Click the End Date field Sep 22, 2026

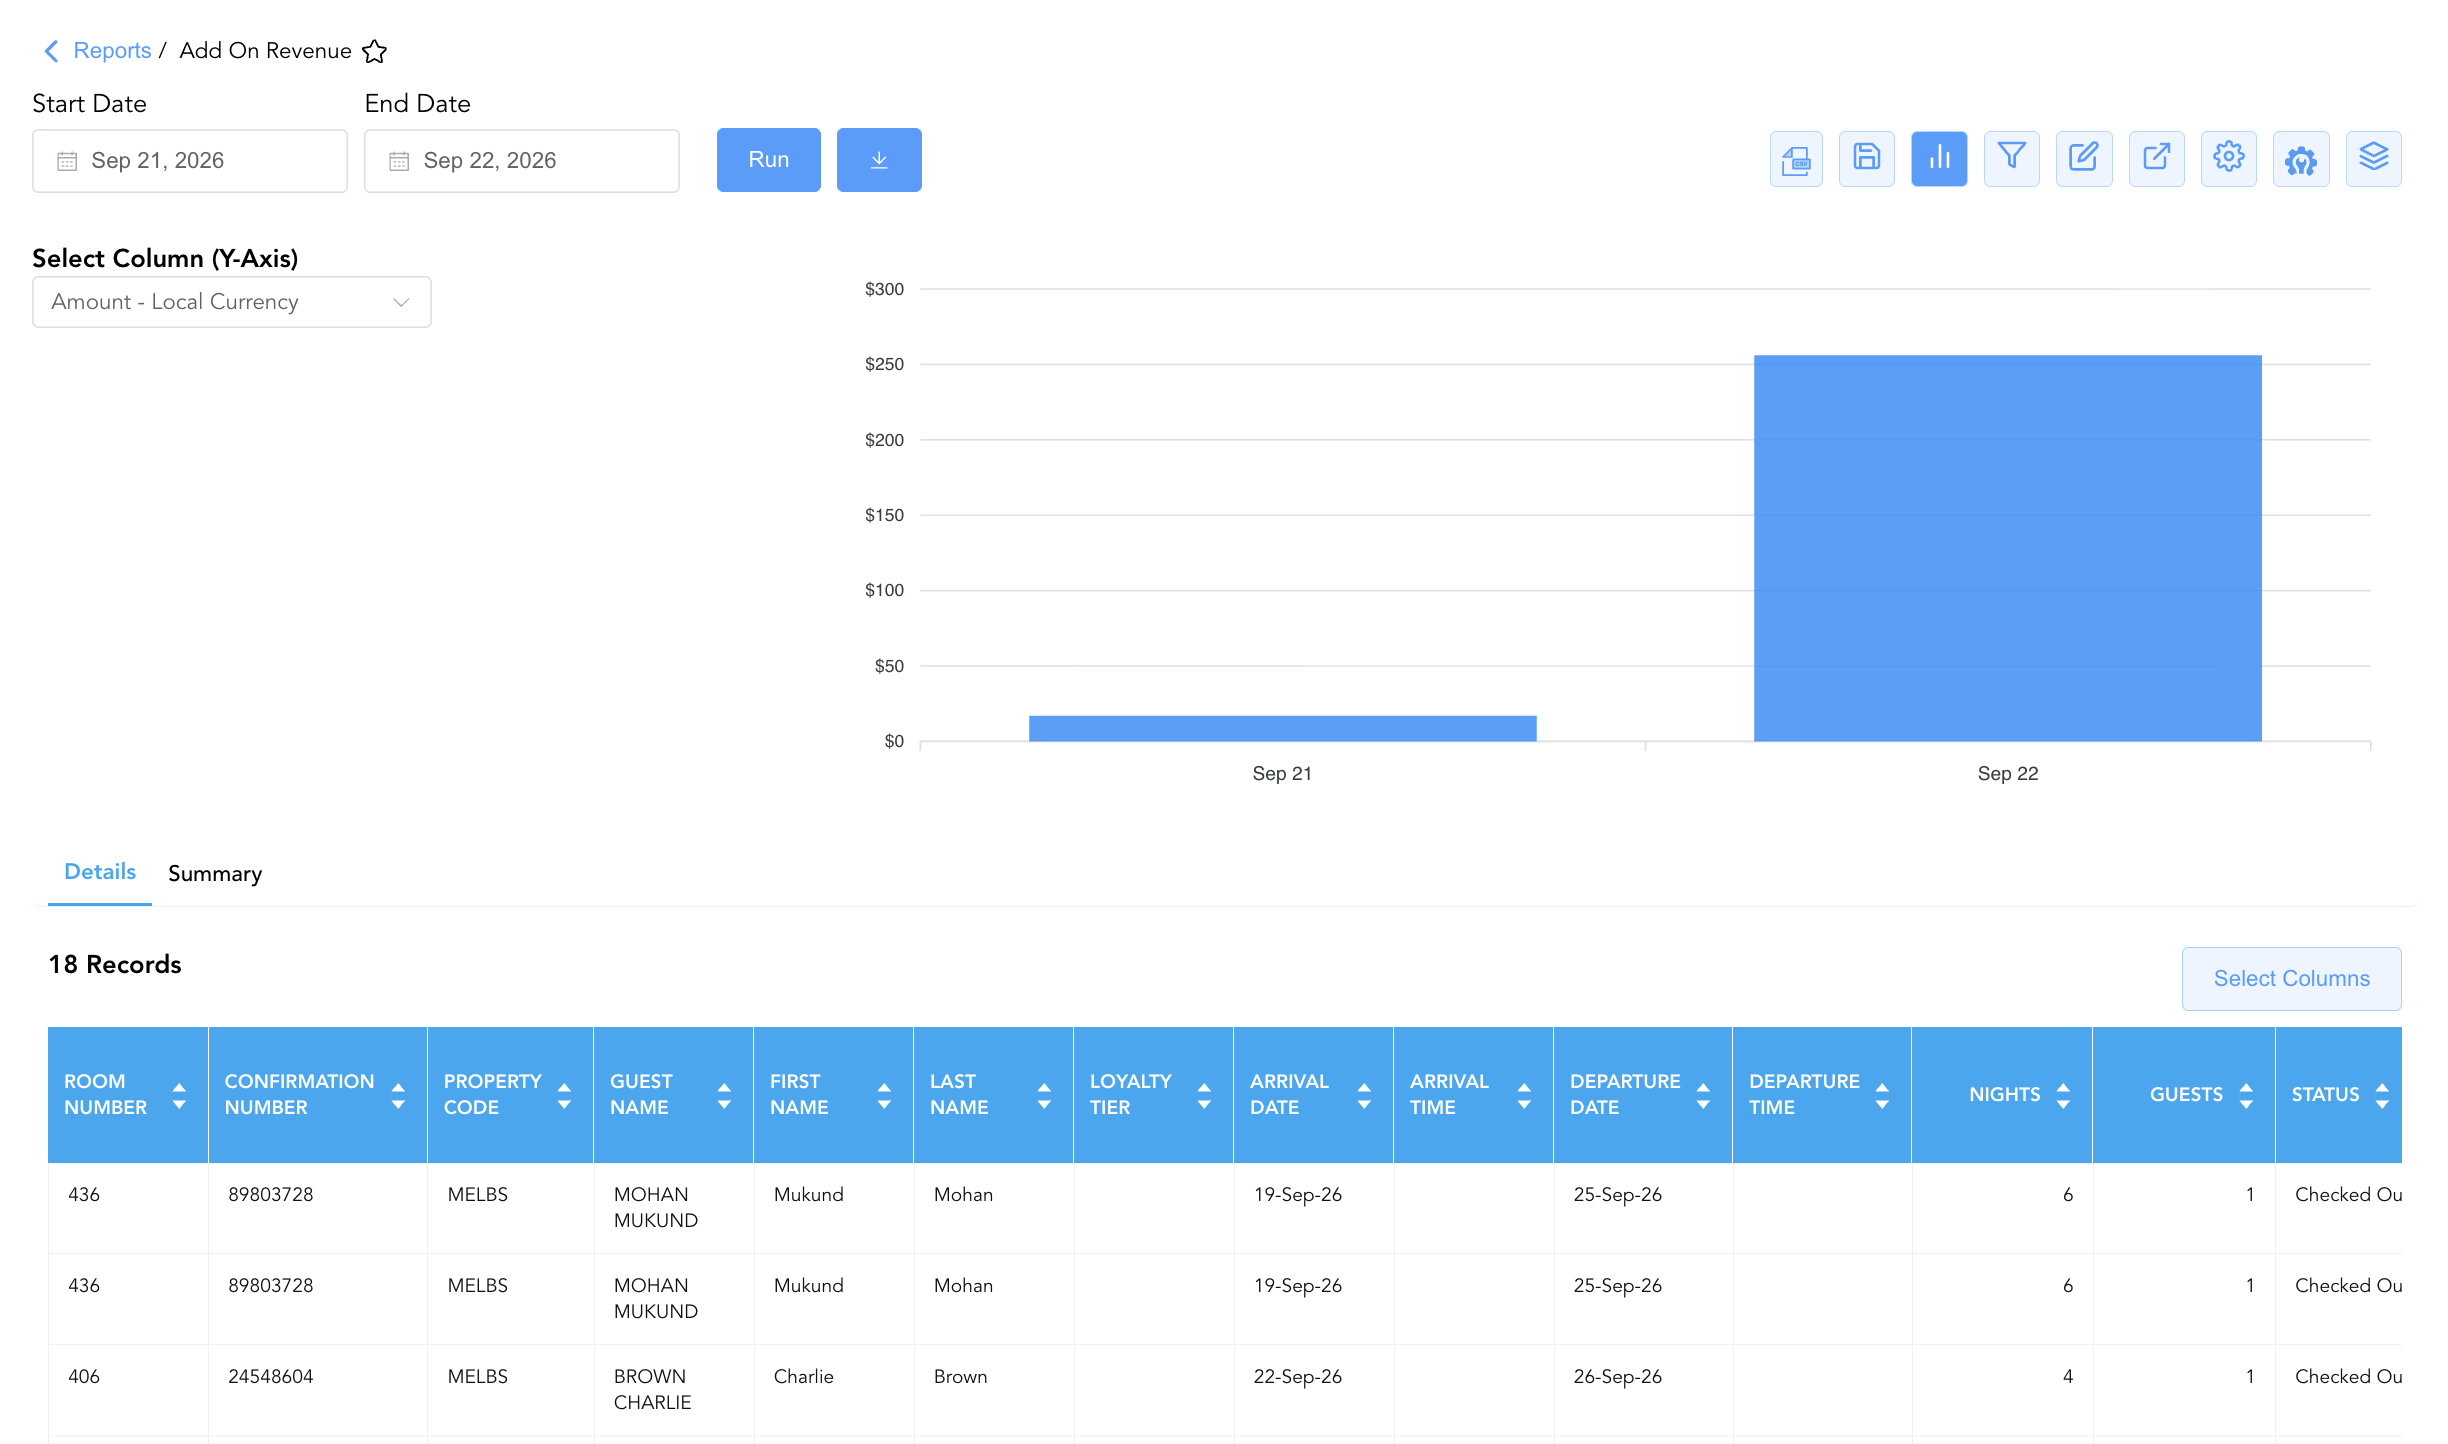point(522,161)
